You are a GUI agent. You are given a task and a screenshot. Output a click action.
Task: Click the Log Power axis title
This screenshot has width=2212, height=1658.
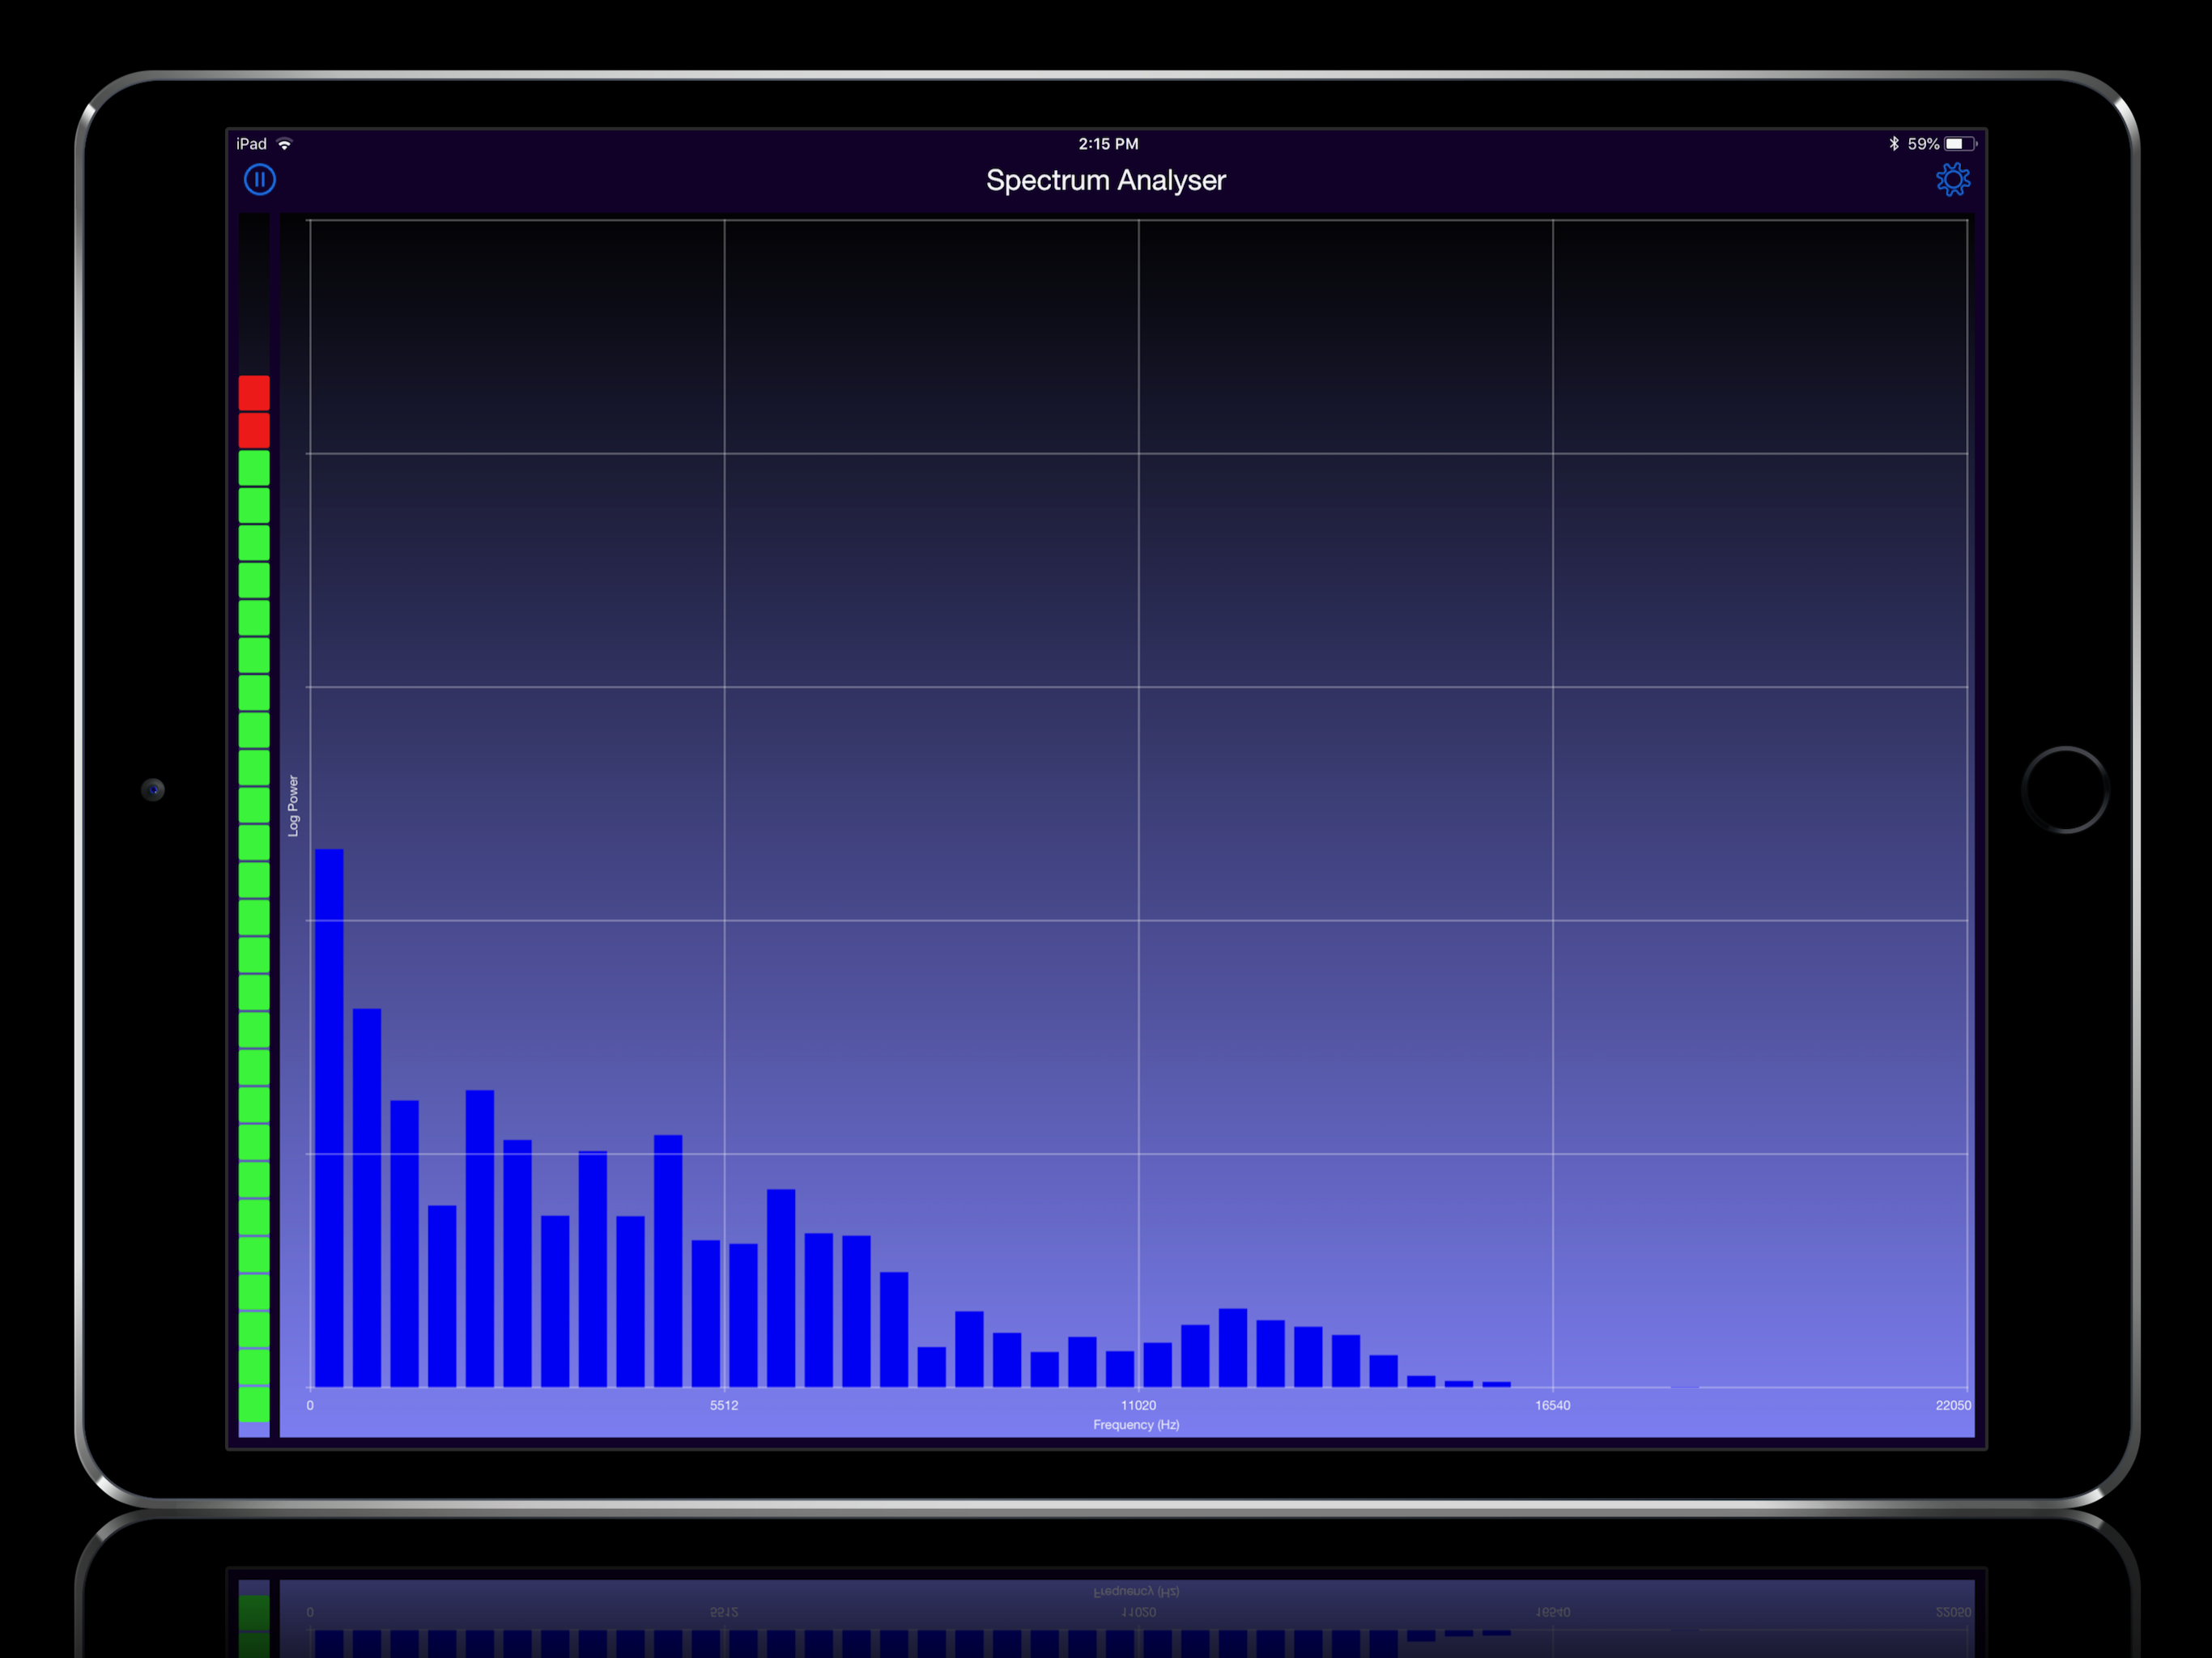click(293, 805)
